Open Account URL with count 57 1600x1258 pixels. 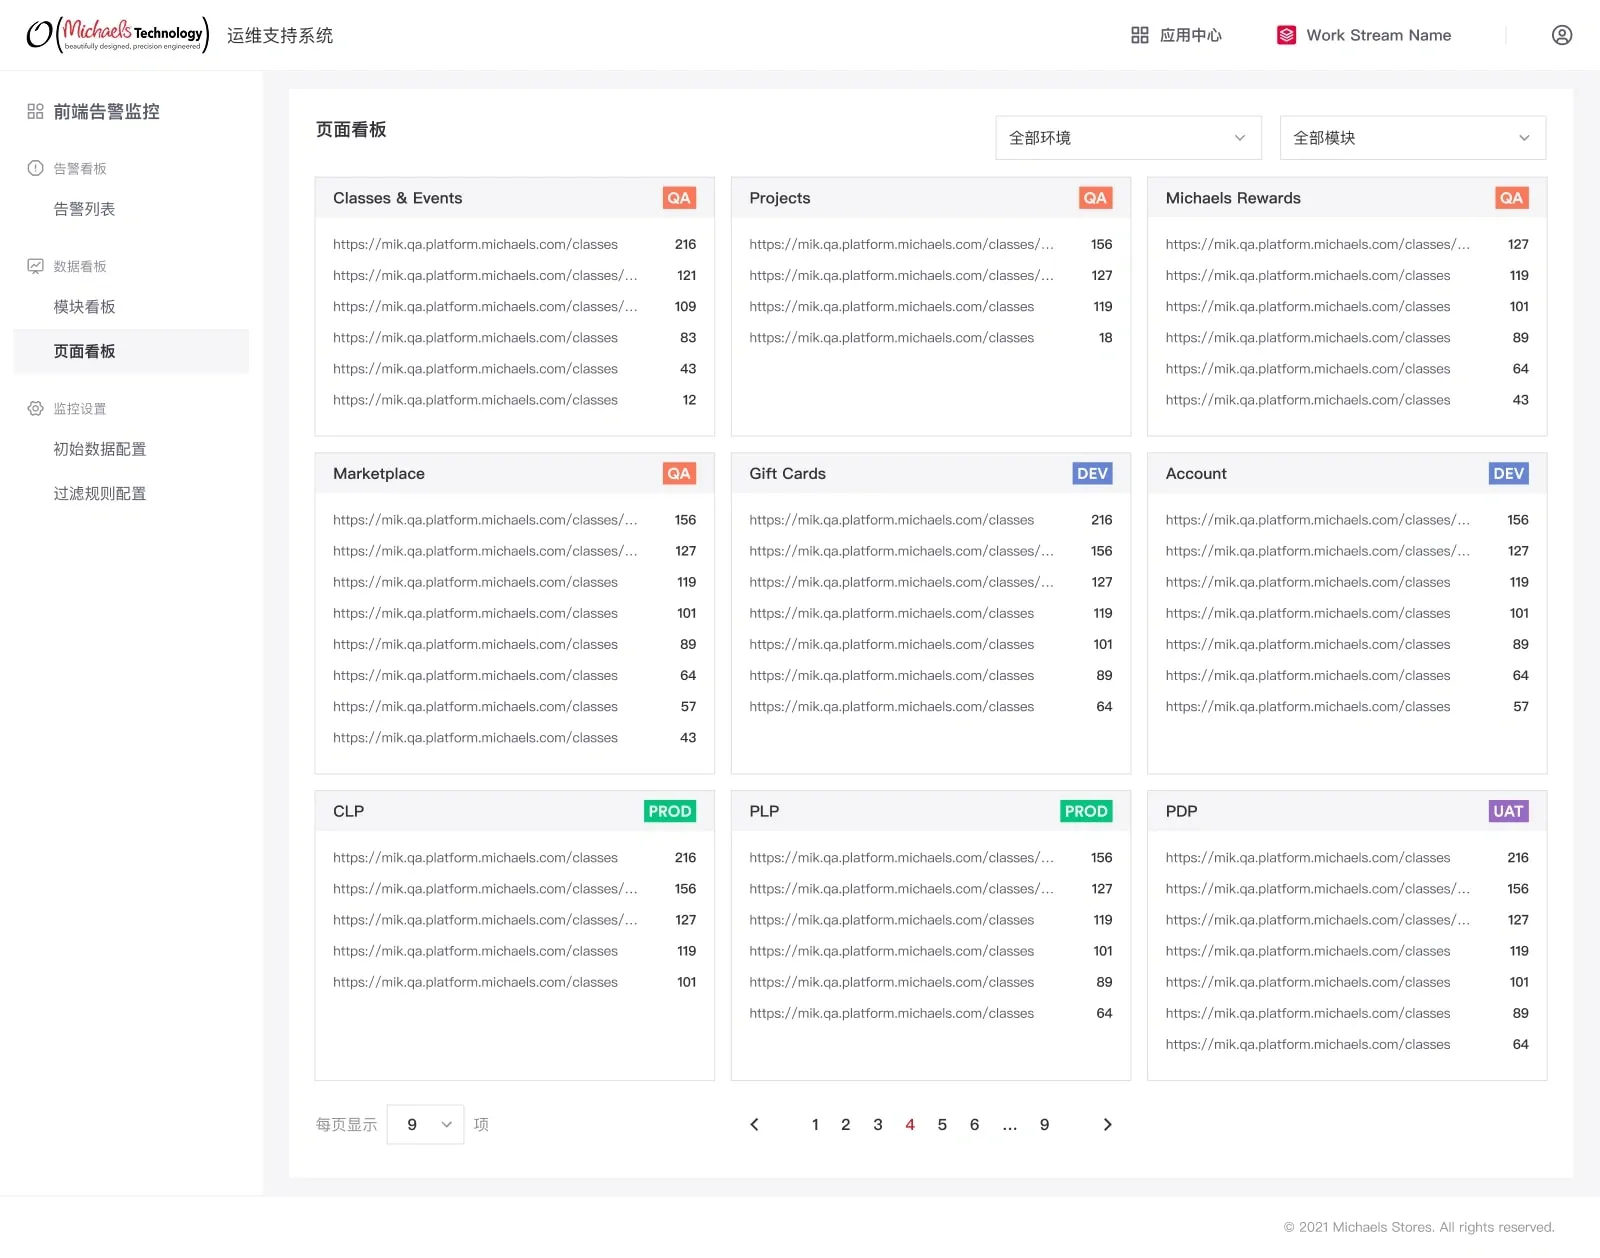click(x=1308, y=707)
